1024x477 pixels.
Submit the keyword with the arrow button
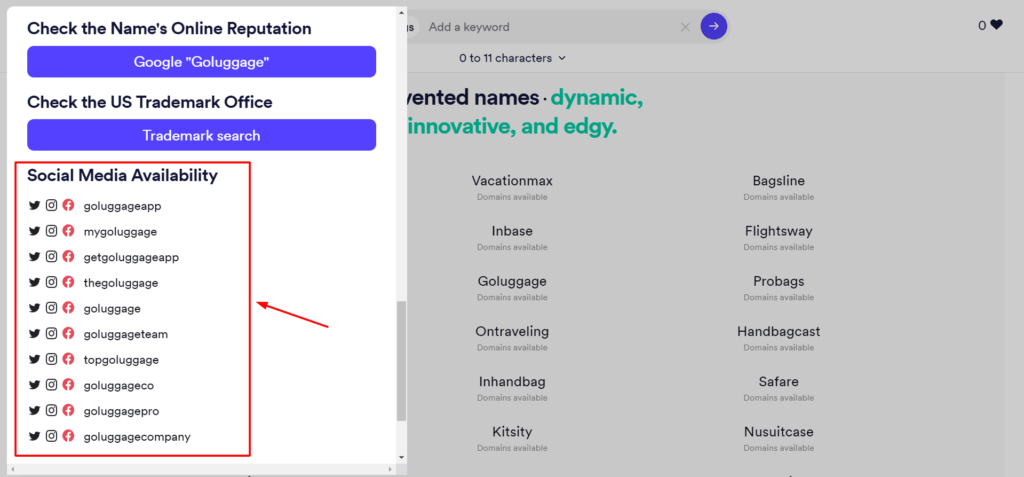[713, 26]
